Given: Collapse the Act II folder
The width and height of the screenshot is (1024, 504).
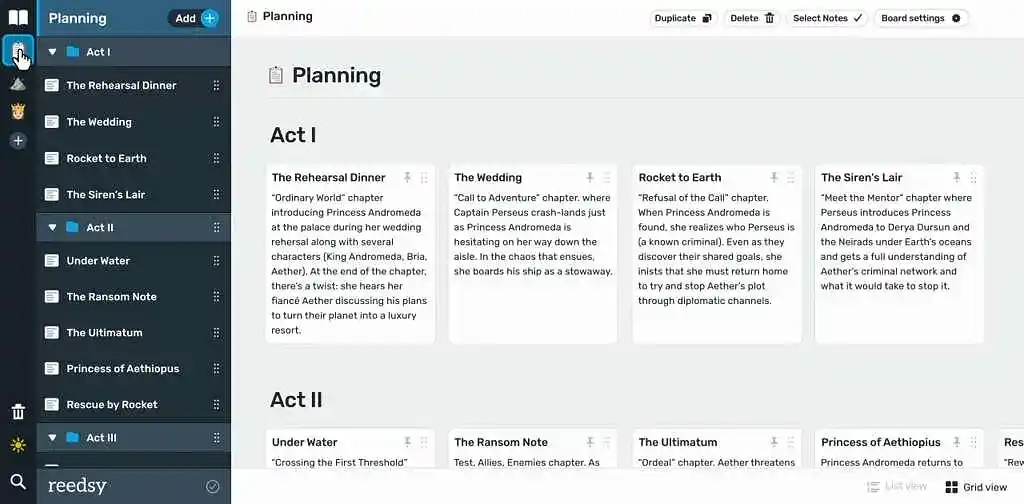Looking at the screenshot, I should click(x=53, y=228).
